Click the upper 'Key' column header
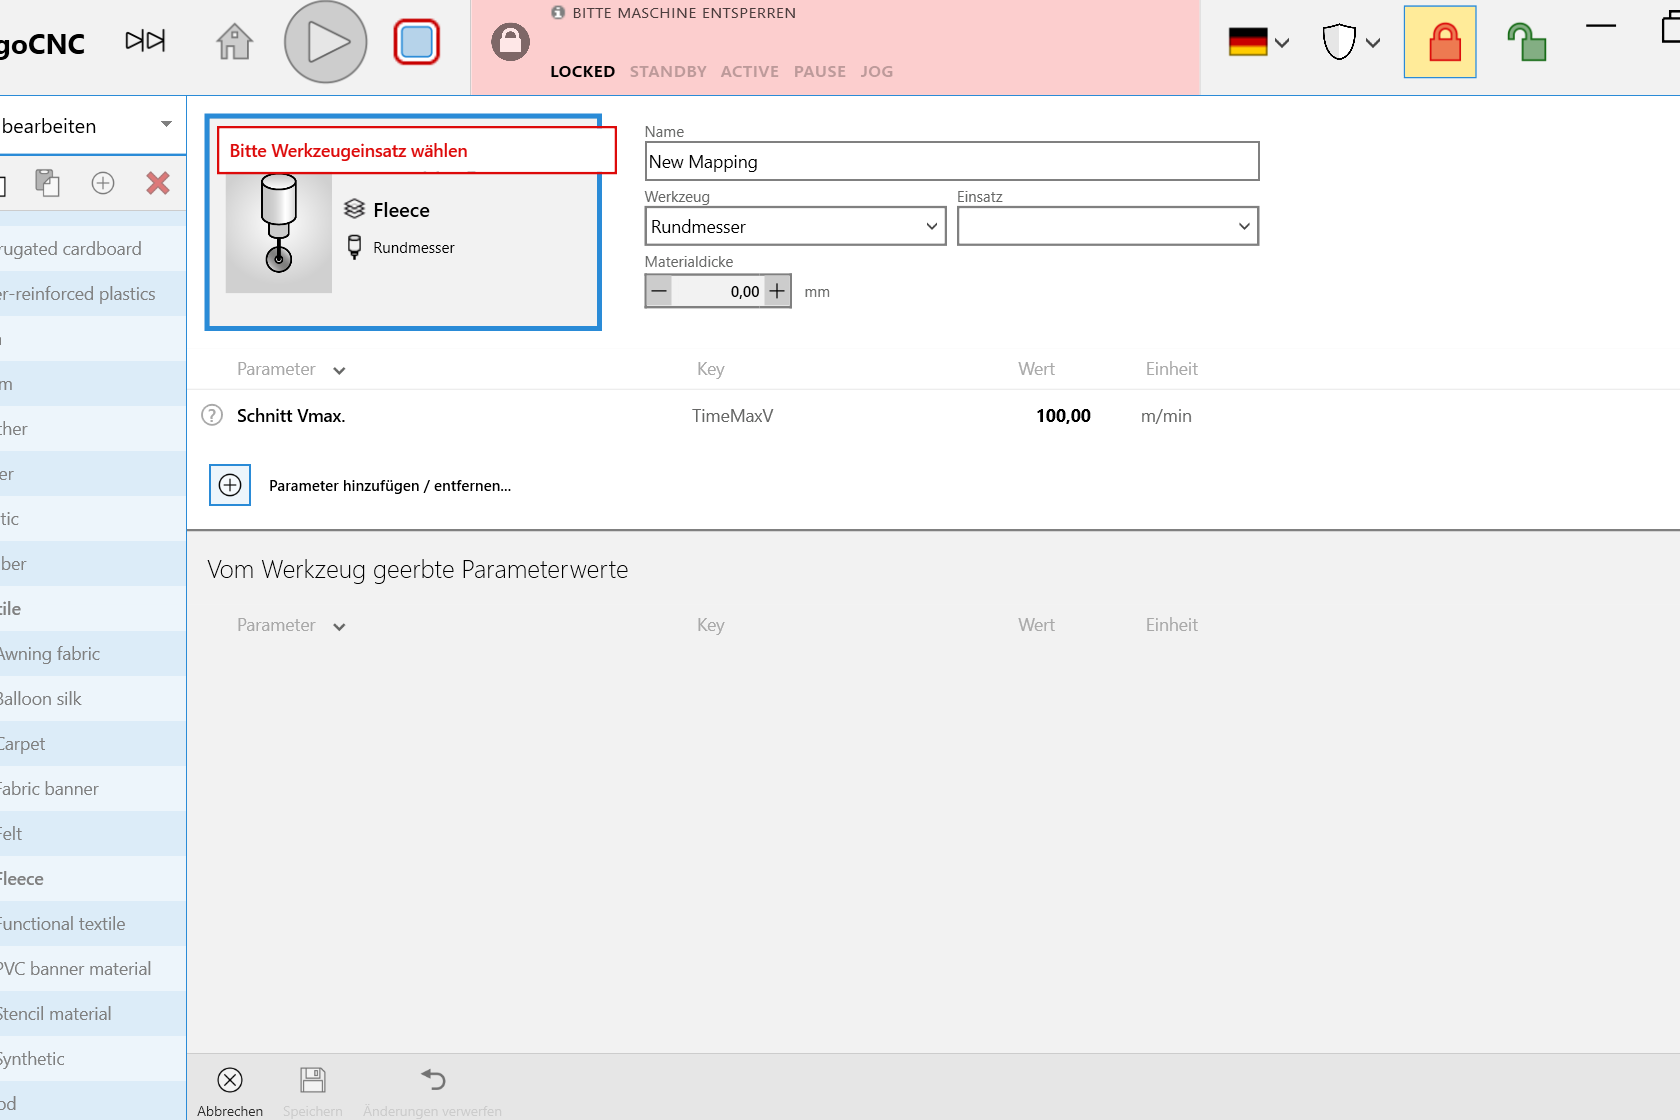The height and width of the screenshot is (1120, 1680). click(711, 369)
